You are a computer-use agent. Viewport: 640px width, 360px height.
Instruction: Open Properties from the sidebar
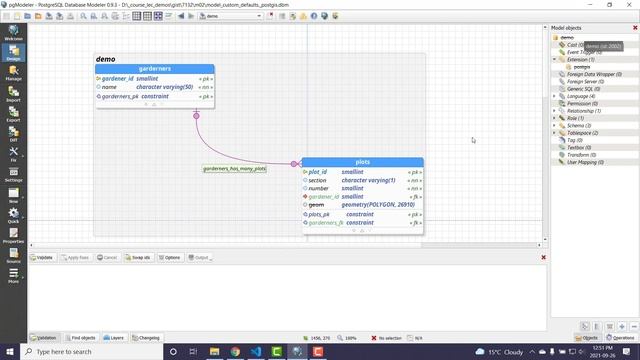(13, 236)
